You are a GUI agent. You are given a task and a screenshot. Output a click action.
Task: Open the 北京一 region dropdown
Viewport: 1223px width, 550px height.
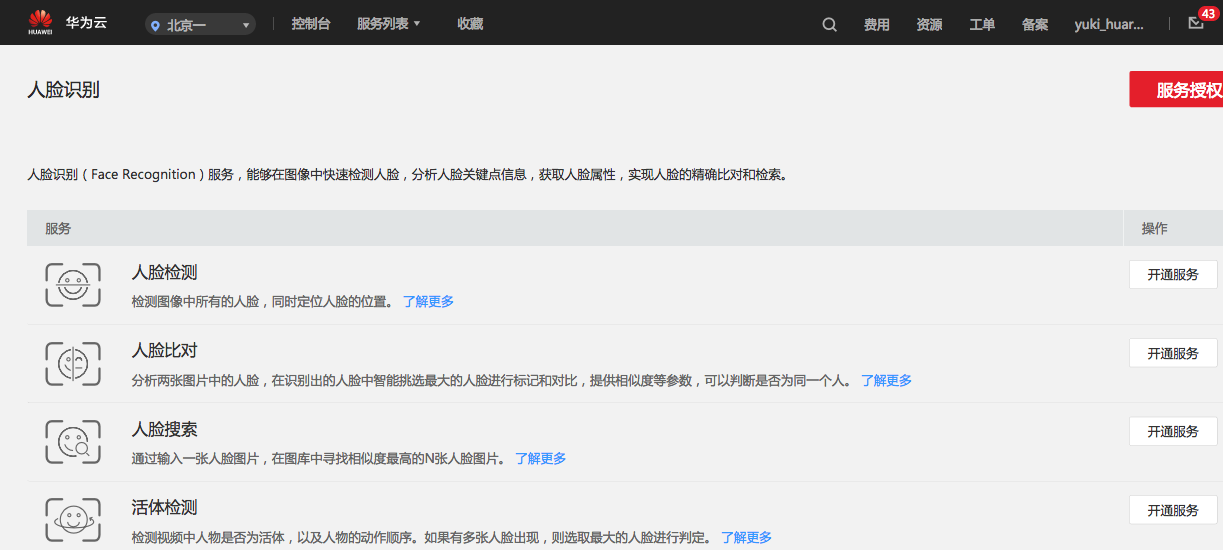pos(200,25)
